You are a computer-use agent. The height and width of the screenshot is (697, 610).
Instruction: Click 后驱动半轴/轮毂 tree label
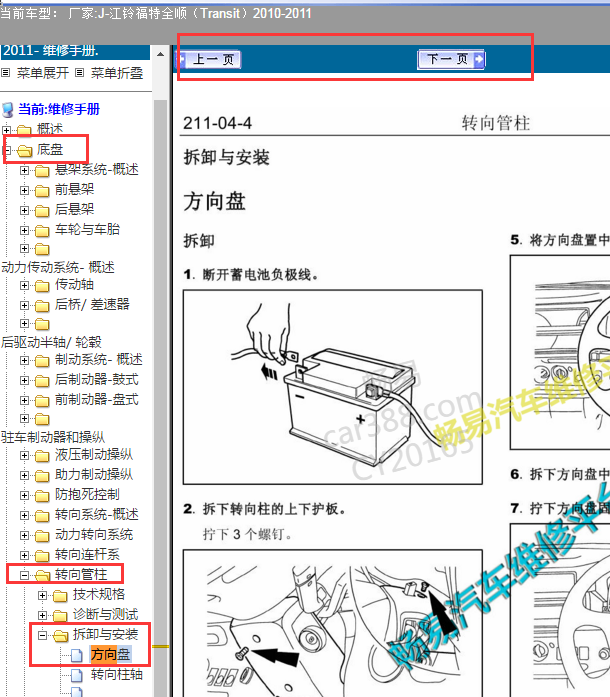(x=51, y=342)
